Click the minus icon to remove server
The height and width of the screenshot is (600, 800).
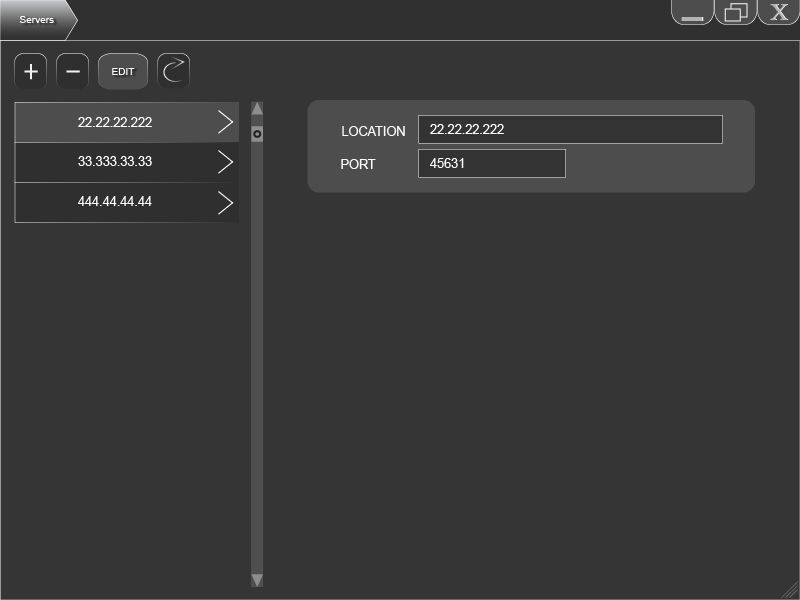click(72, 71)
